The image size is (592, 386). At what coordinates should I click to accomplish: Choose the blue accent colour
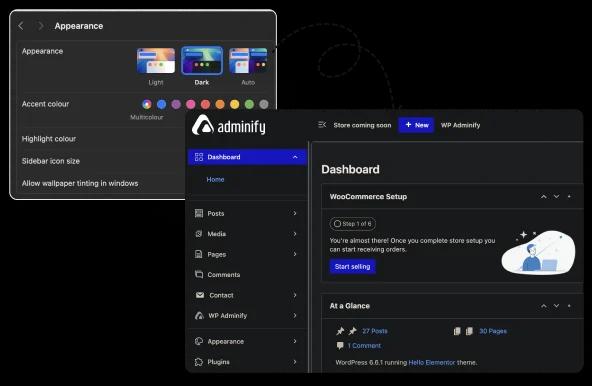pos(162,104)
